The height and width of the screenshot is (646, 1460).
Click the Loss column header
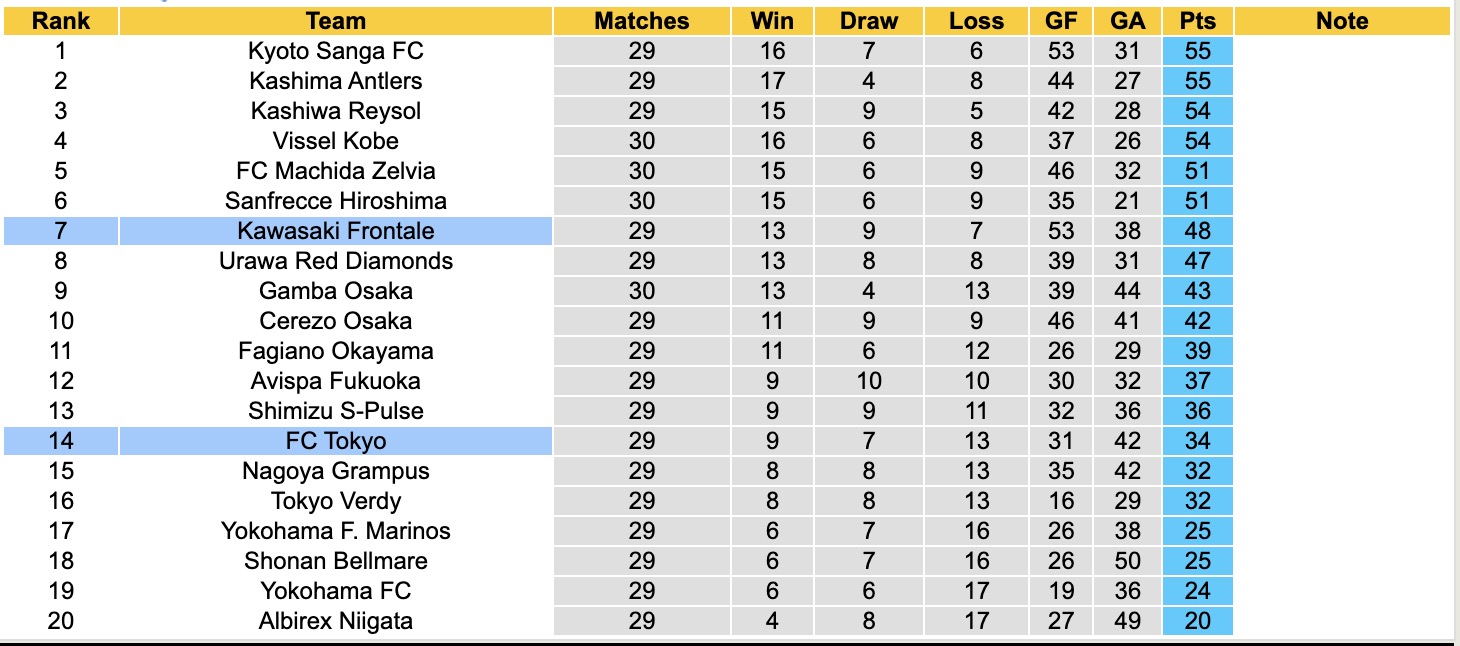click(x=976, y=21)
